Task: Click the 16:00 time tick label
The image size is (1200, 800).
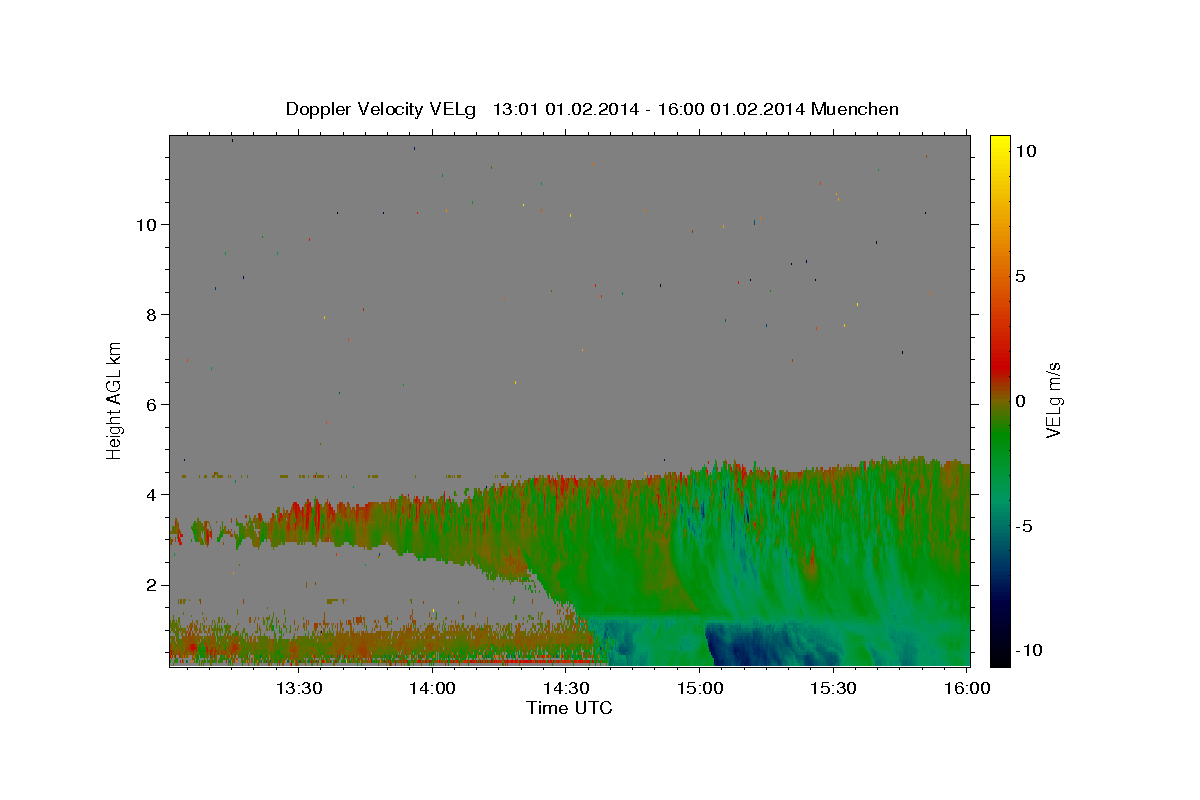Action: click(x=967, y=688)
